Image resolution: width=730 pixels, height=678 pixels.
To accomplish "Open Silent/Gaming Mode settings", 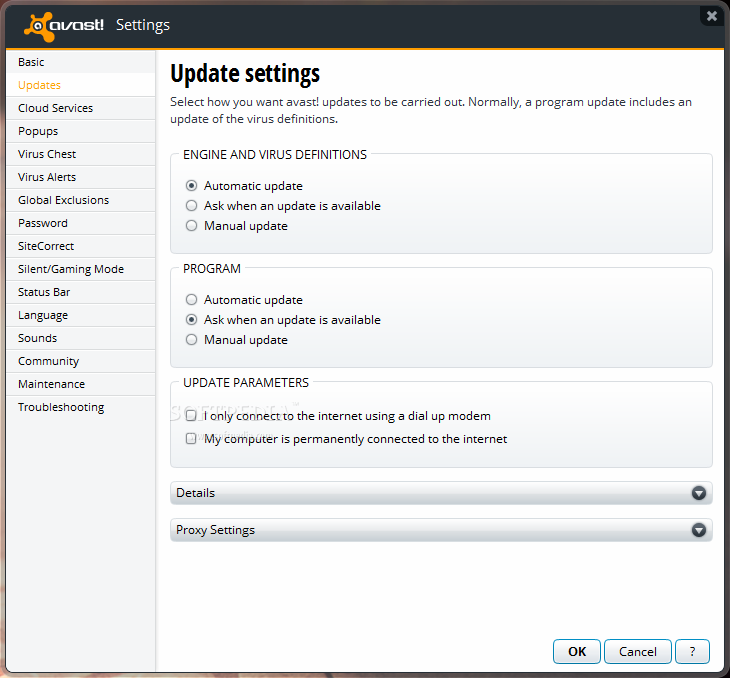I will coord(81,269).
